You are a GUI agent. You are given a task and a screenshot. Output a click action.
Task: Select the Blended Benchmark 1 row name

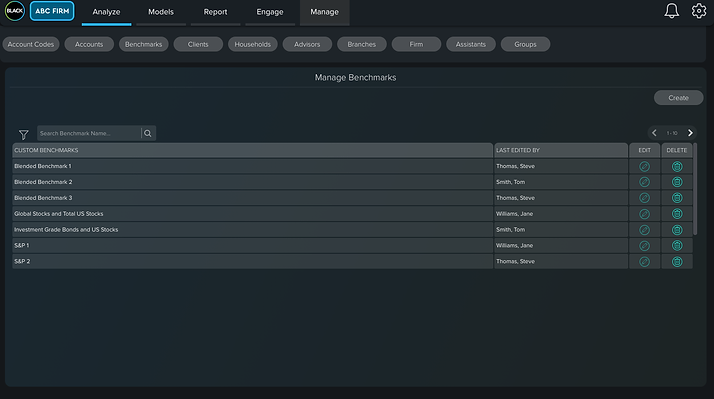43,166
